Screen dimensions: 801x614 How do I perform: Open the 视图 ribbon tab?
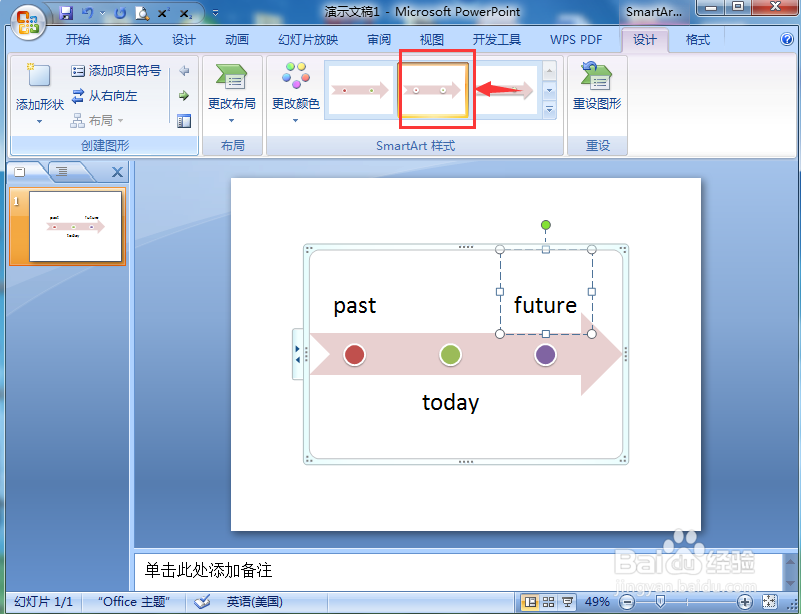pyautogui.click(x=432, y=40)
